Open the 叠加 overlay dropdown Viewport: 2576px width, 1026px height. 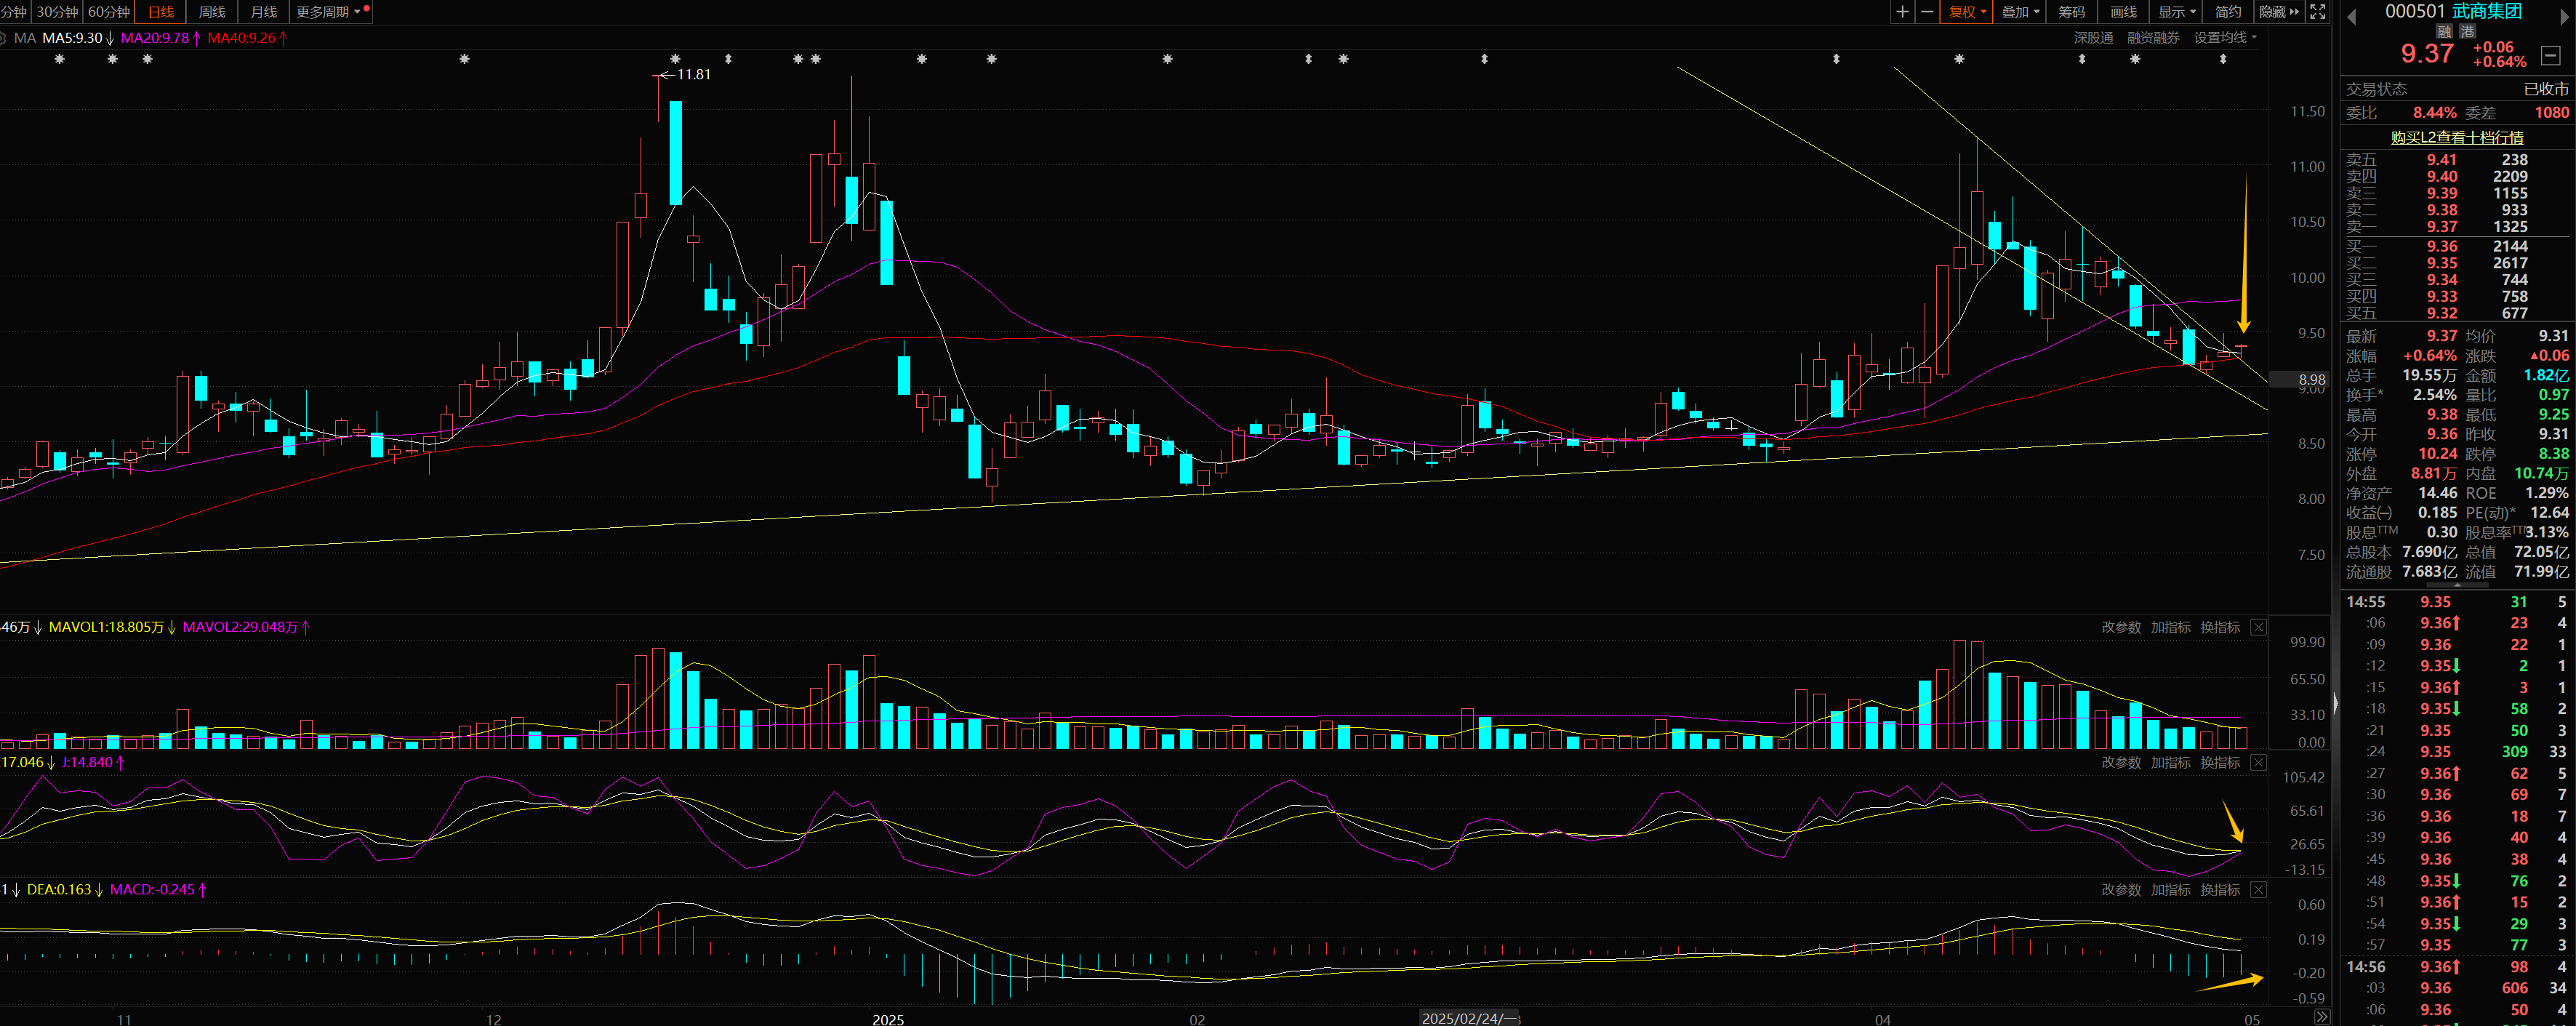point(2020,12)
